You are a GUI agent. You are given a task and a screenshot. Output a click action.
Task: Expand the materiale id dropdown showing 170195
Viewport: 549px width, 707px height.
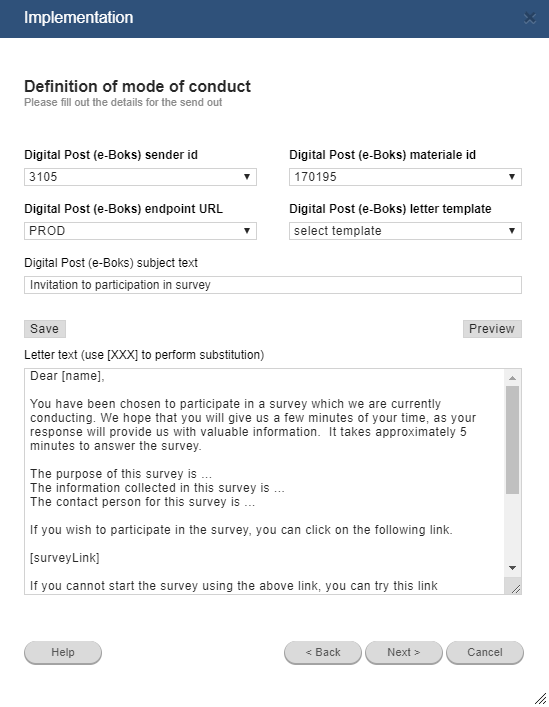coord(405,177)
